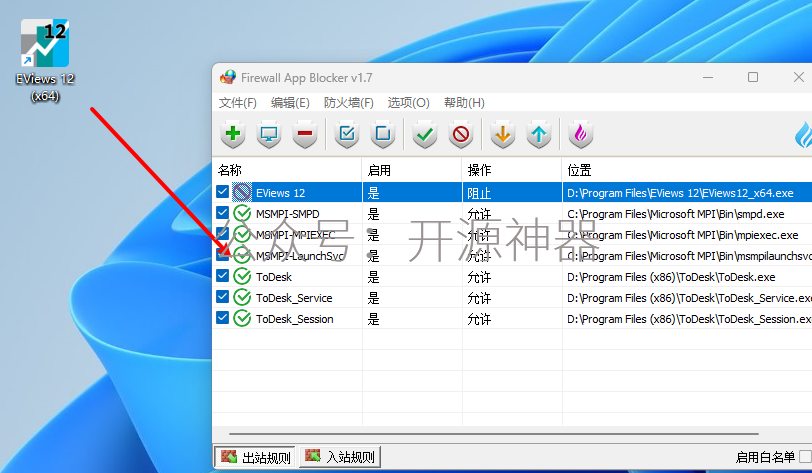Uncheck the ToDesk_Service rule checkbox
This screenshot has height=473, width=812.
(x=223, y=297)
